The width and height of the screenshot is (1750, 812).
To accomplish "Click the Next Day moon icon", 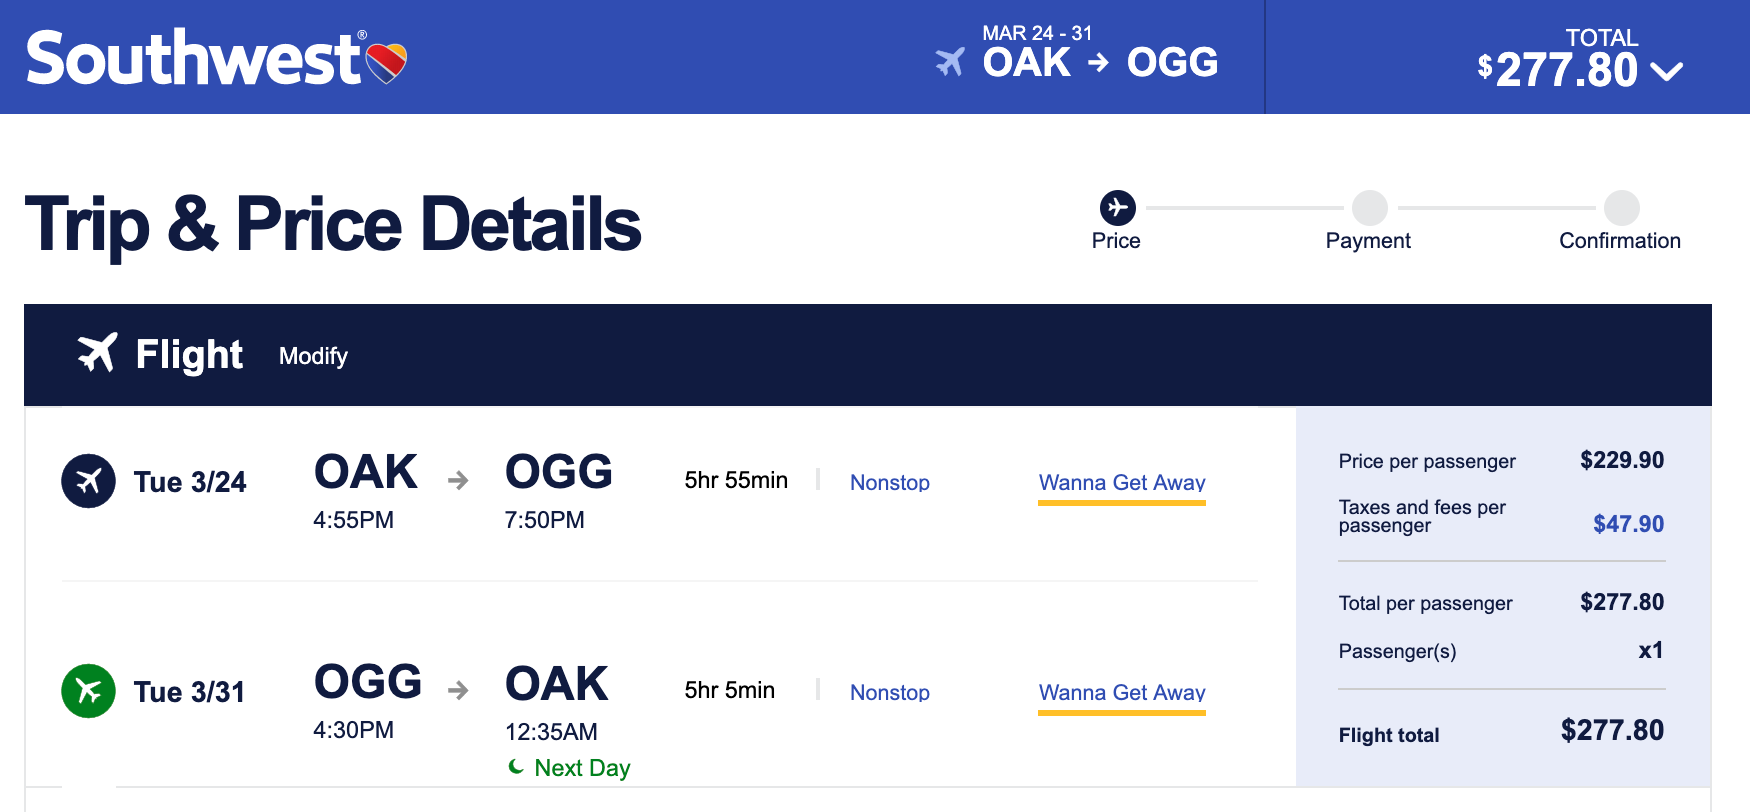I will click(x=516, y=767).
